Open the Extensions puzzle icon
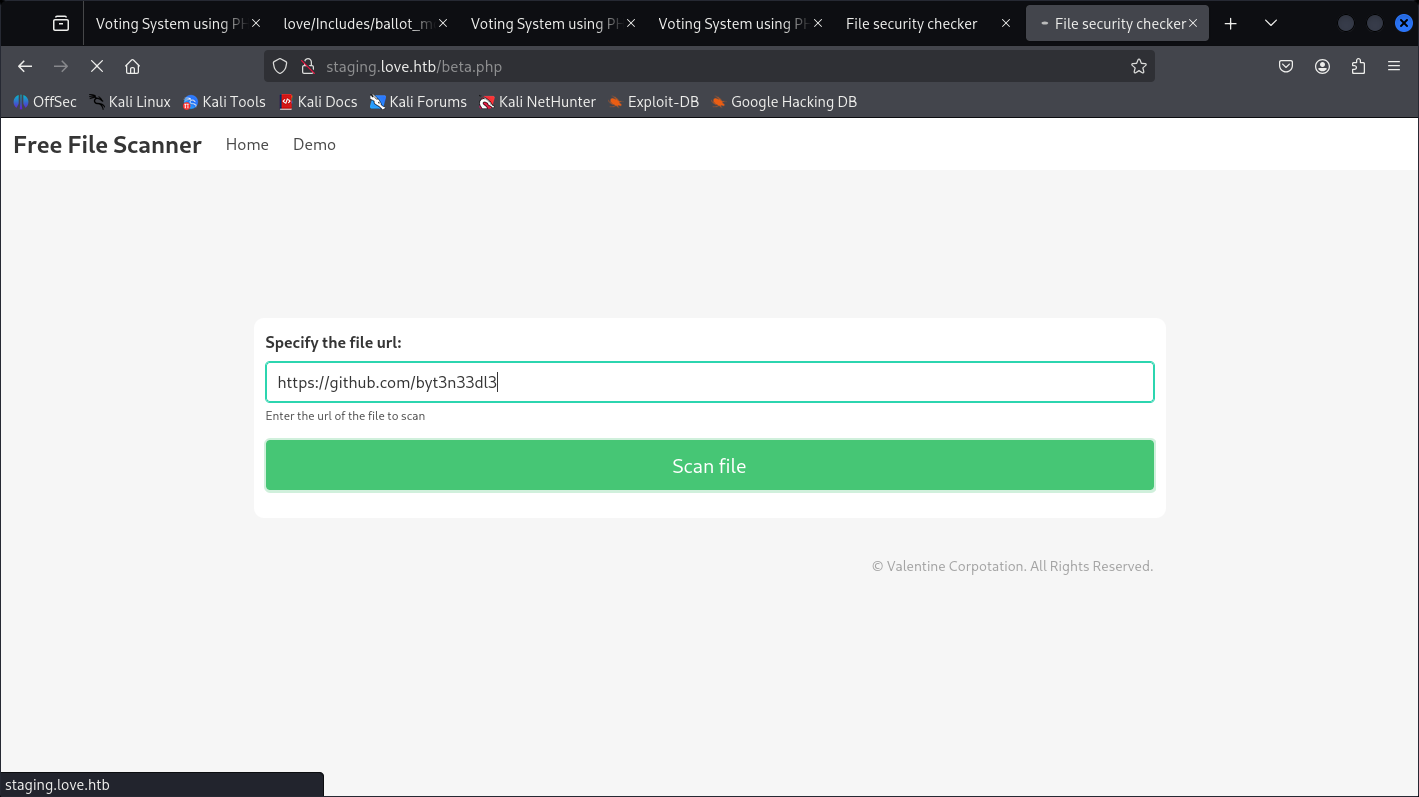 pyautogui.click(x=1358, y=66)
